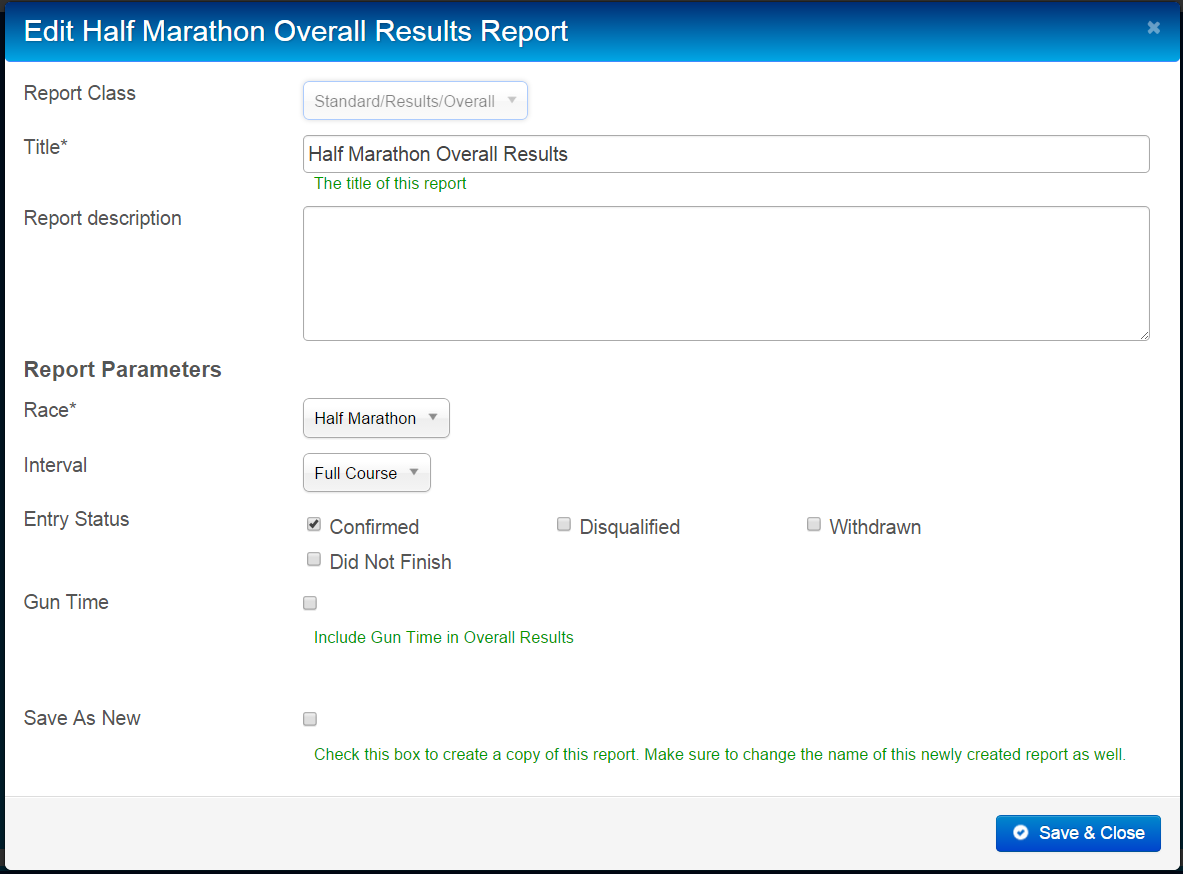Check the Withdrawn entry status
This screenshot has height=874, width=1183.
(x=813, y=525)
